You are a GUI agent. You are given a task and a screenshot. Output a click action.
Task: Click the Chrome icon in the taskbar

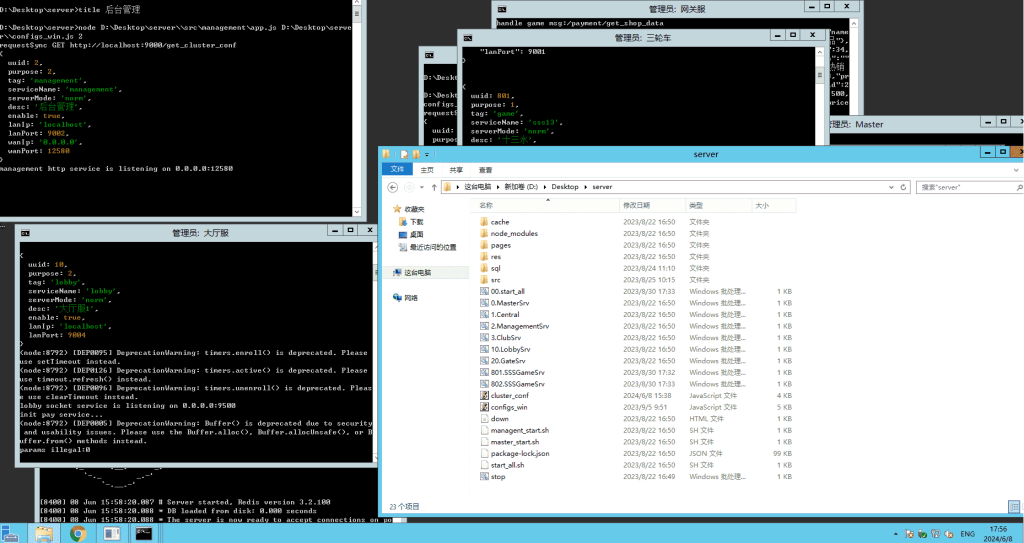click(x=78, y=533)
